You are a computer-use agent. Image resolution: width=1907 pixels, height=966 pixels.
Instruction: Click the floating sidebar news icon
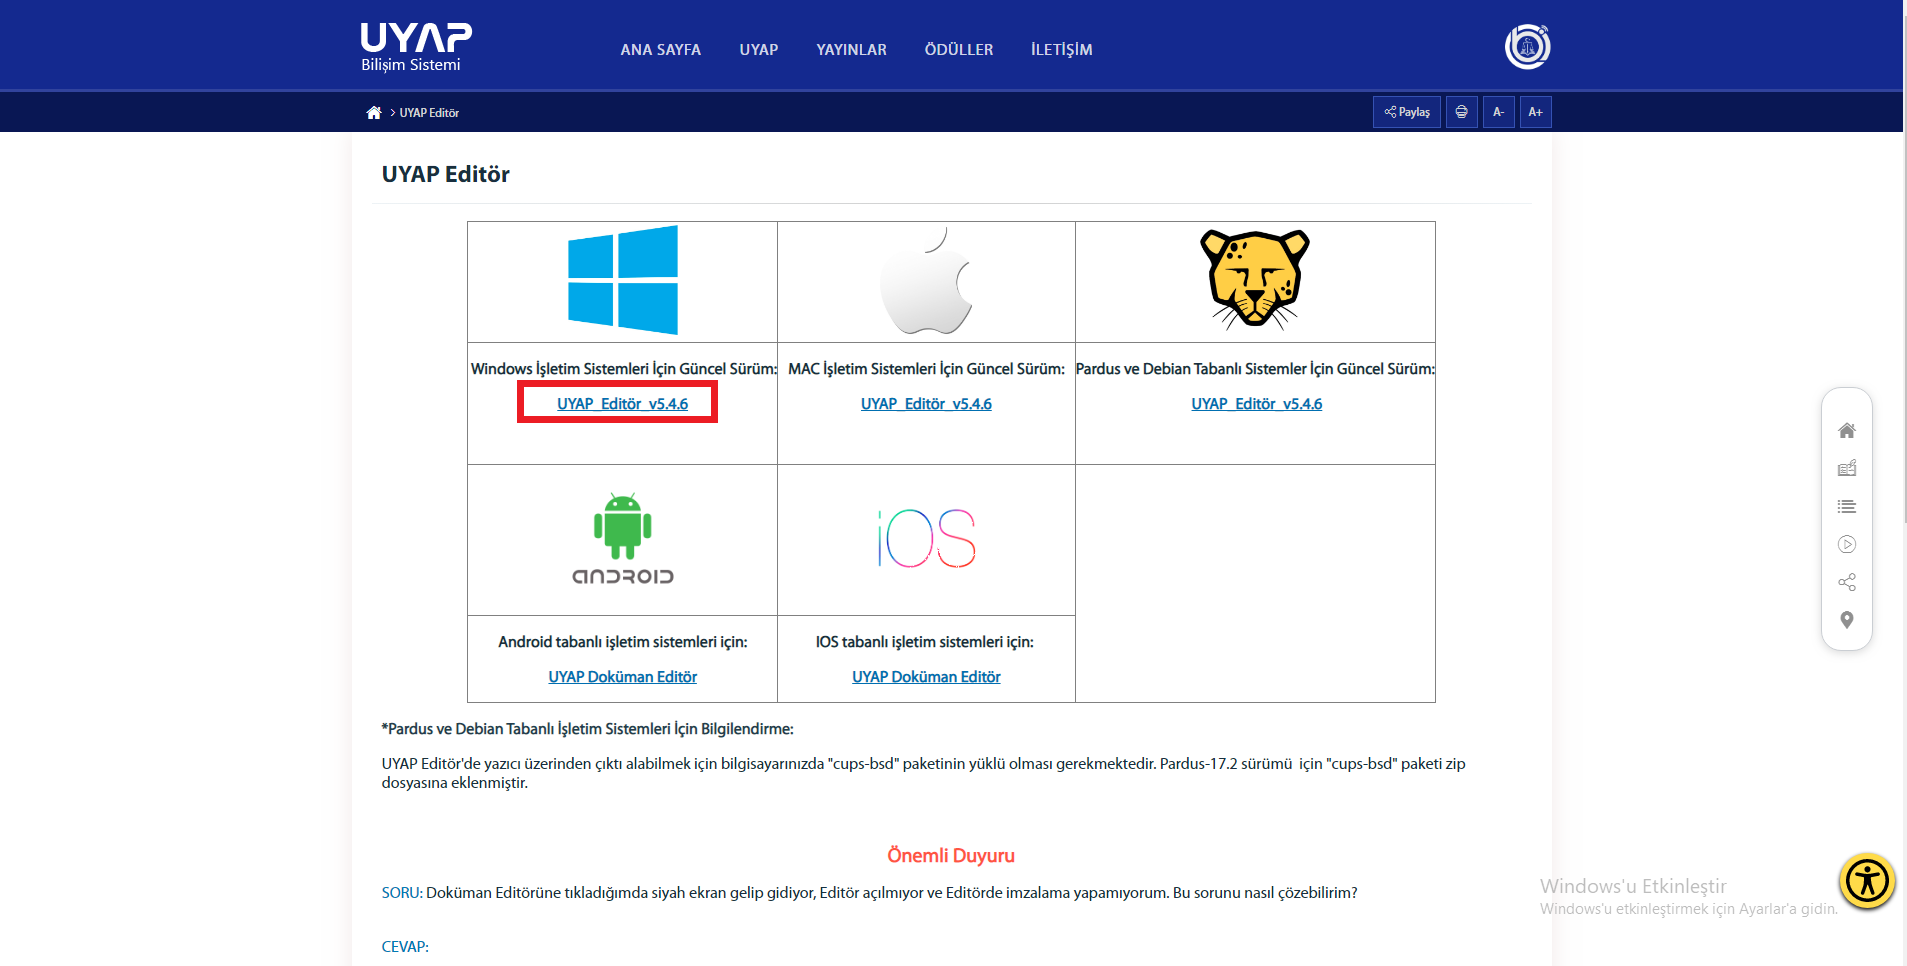tap(1846, 468)
